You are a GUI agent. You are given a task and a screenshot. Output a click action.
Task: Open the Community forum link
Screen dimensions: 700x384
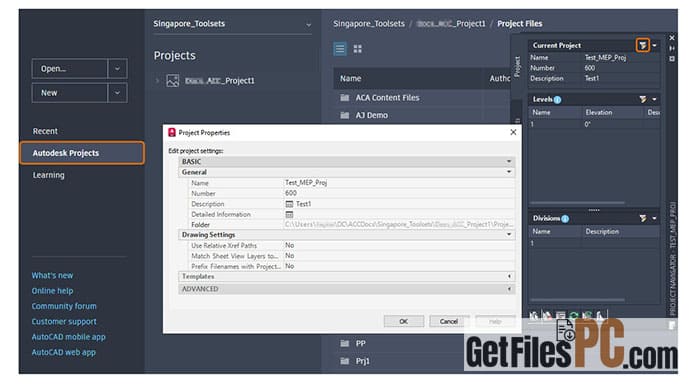point(64,306)
